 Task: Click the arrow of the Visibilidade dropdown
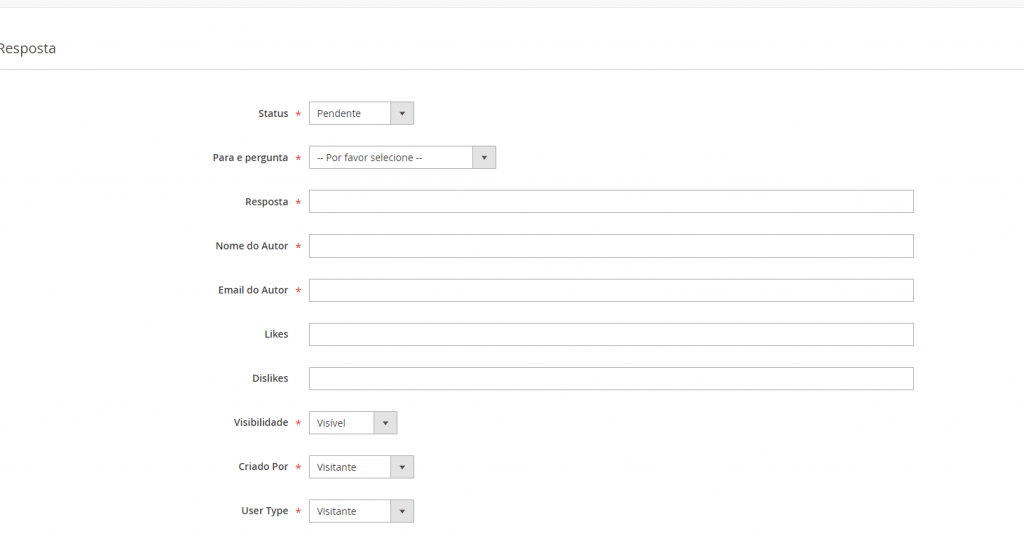click(x=385, y=423)
